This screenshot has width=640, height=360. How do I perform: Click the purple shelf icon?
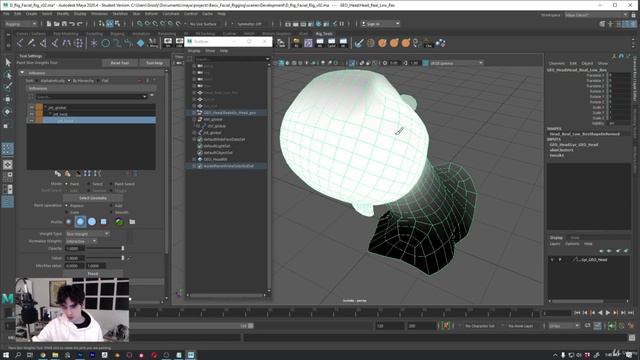[308, 43]
